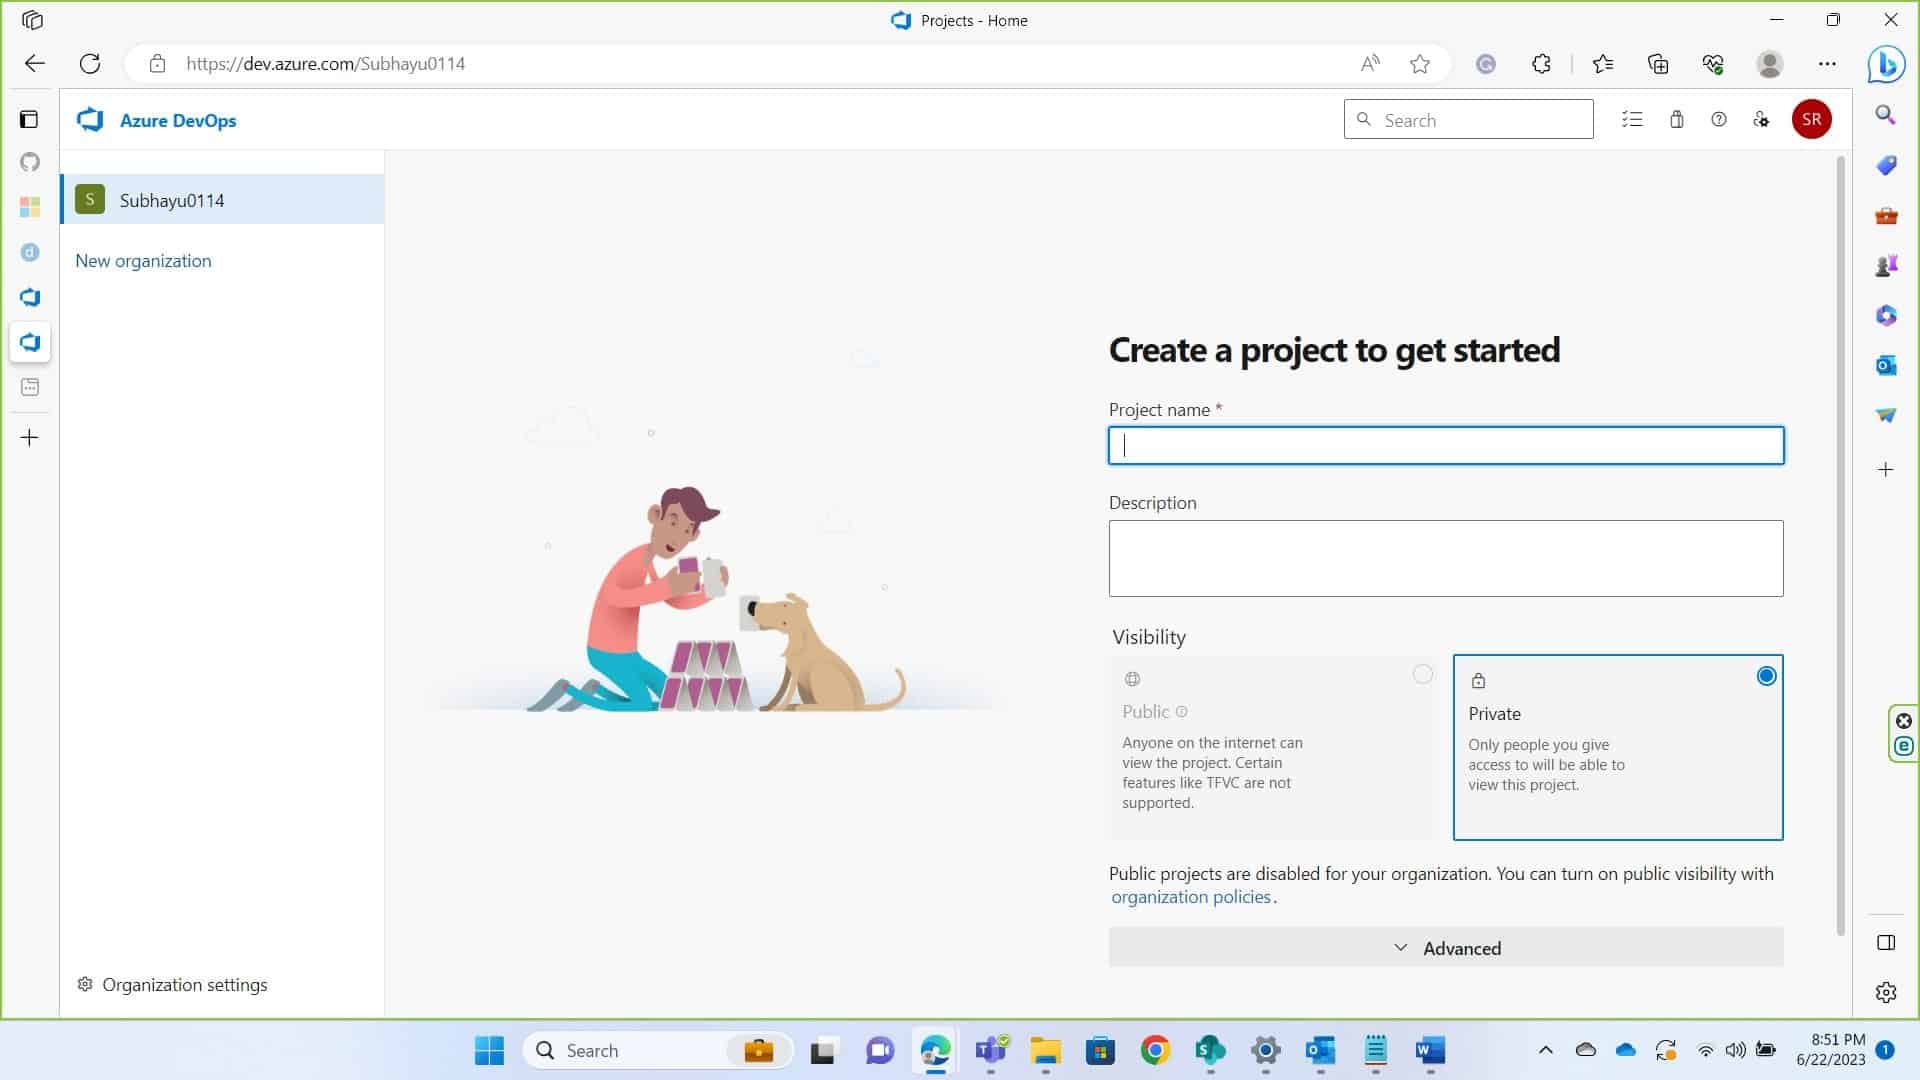Image resolution: width=1920 pixels, height=1080 pixels.
Task: Open the Marketplace shopping bag icon
Action: pos(1677,120)
